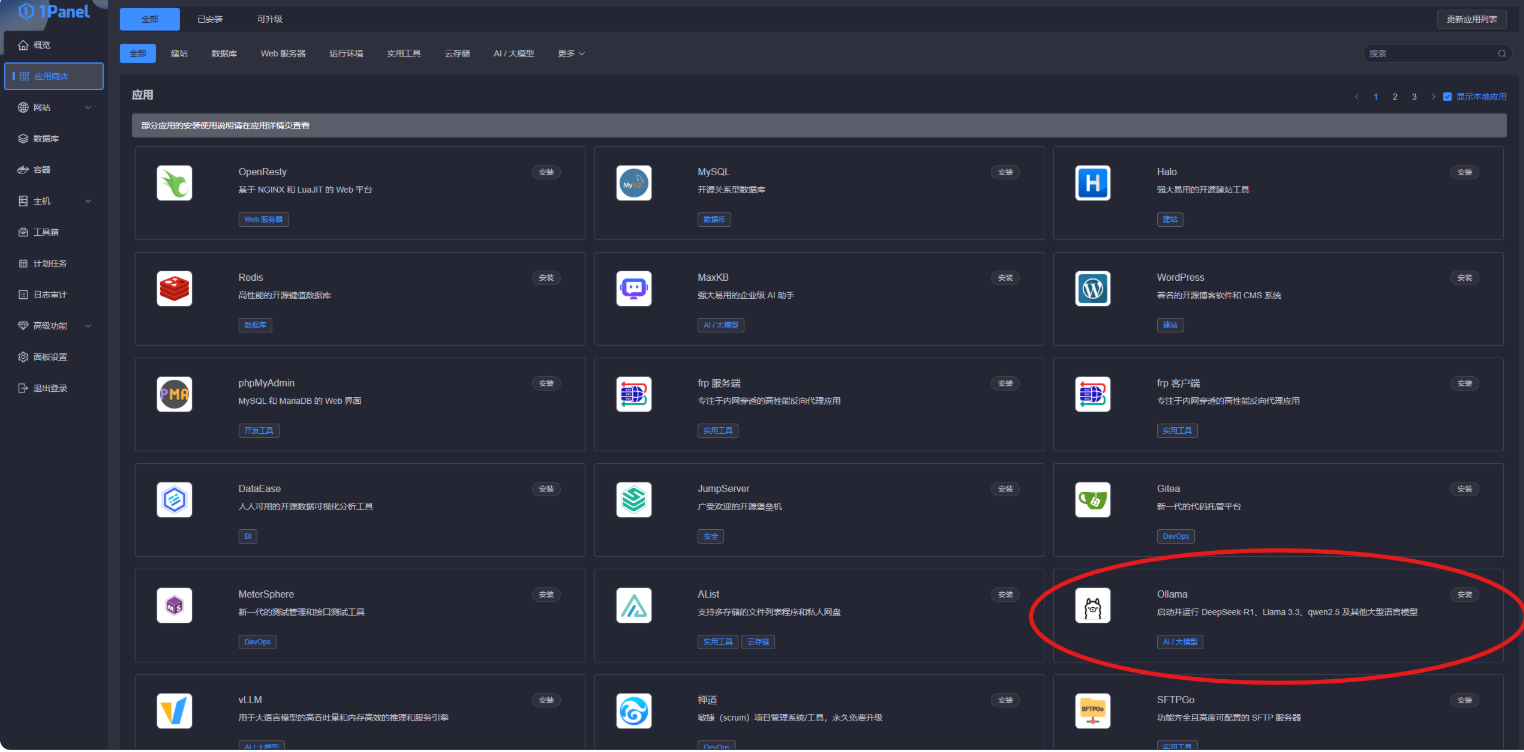Click 安装 button for MySQL
Image resolution: width=1524 pixels, height=752 pixels.
coord(1005,172)
